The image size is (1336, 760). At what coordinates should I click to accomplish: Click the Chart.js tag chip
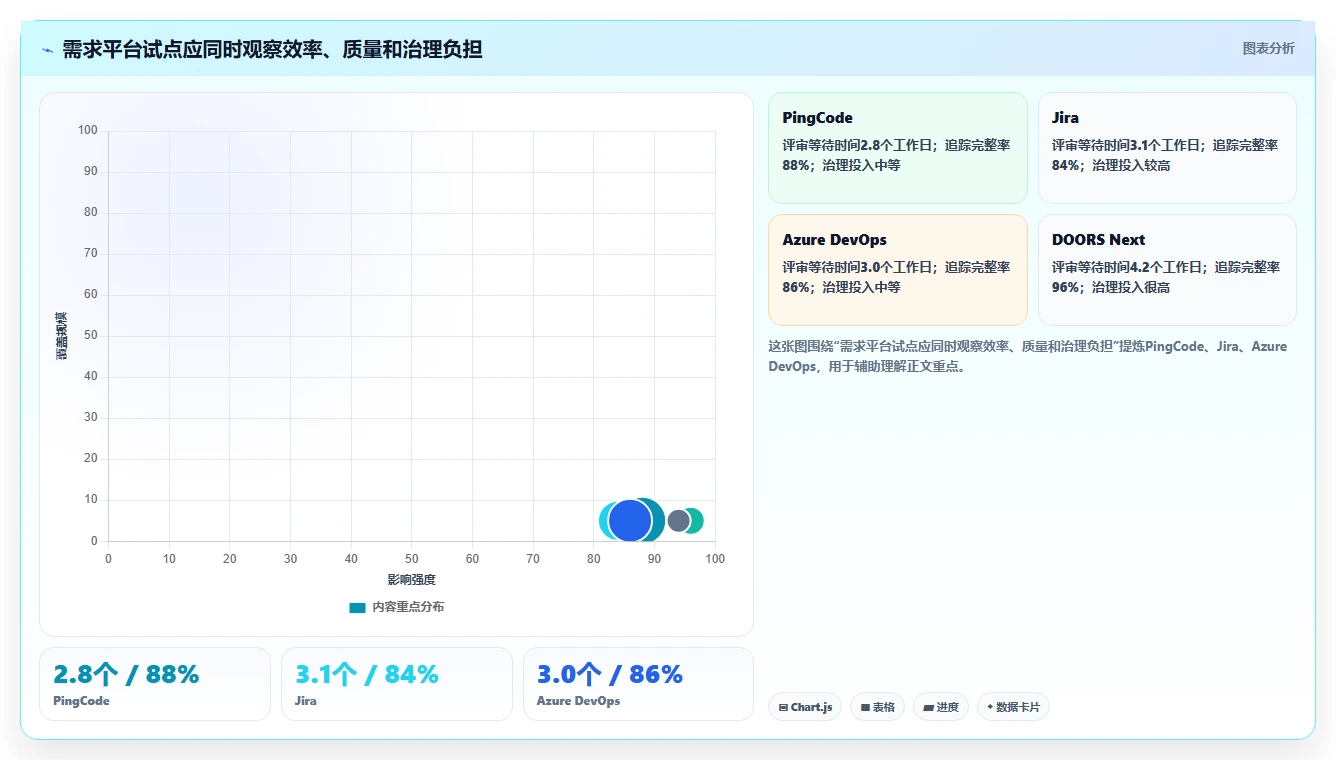(805, 707)
